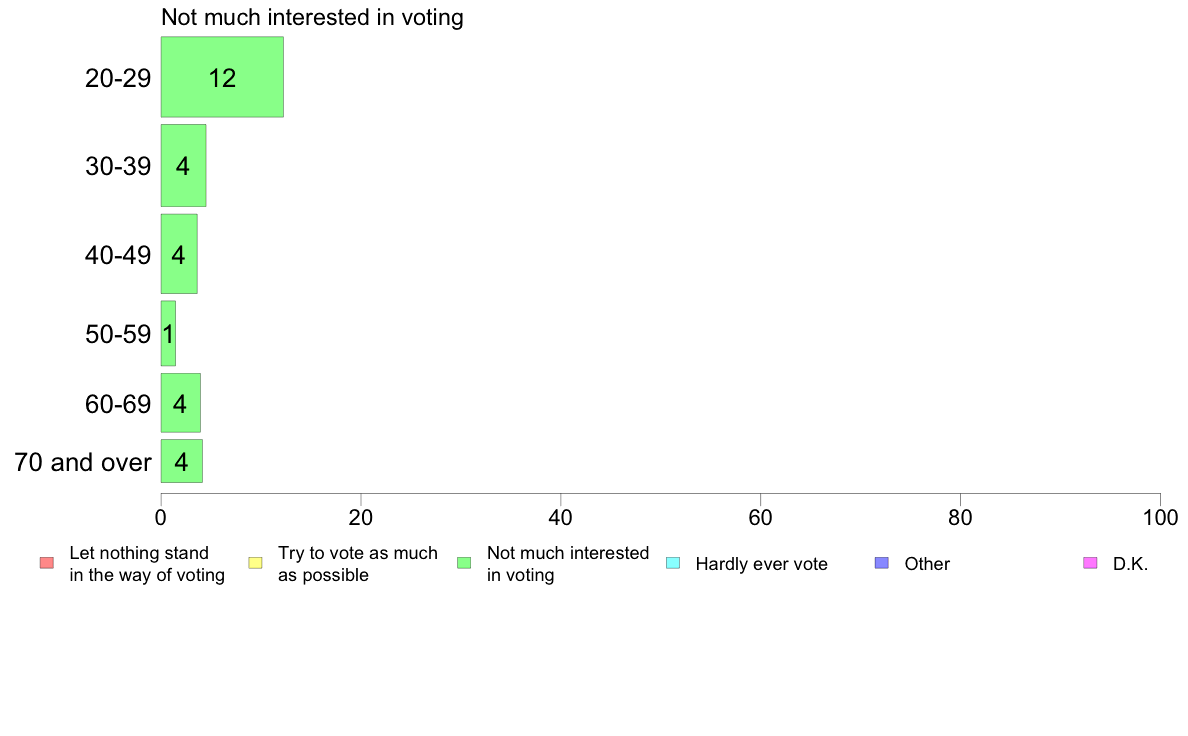Click the 'Hardly ever vote' legend label
The height and width of the screenshot is (736, 1188).
pyautogui.click(x=761, y=564)
